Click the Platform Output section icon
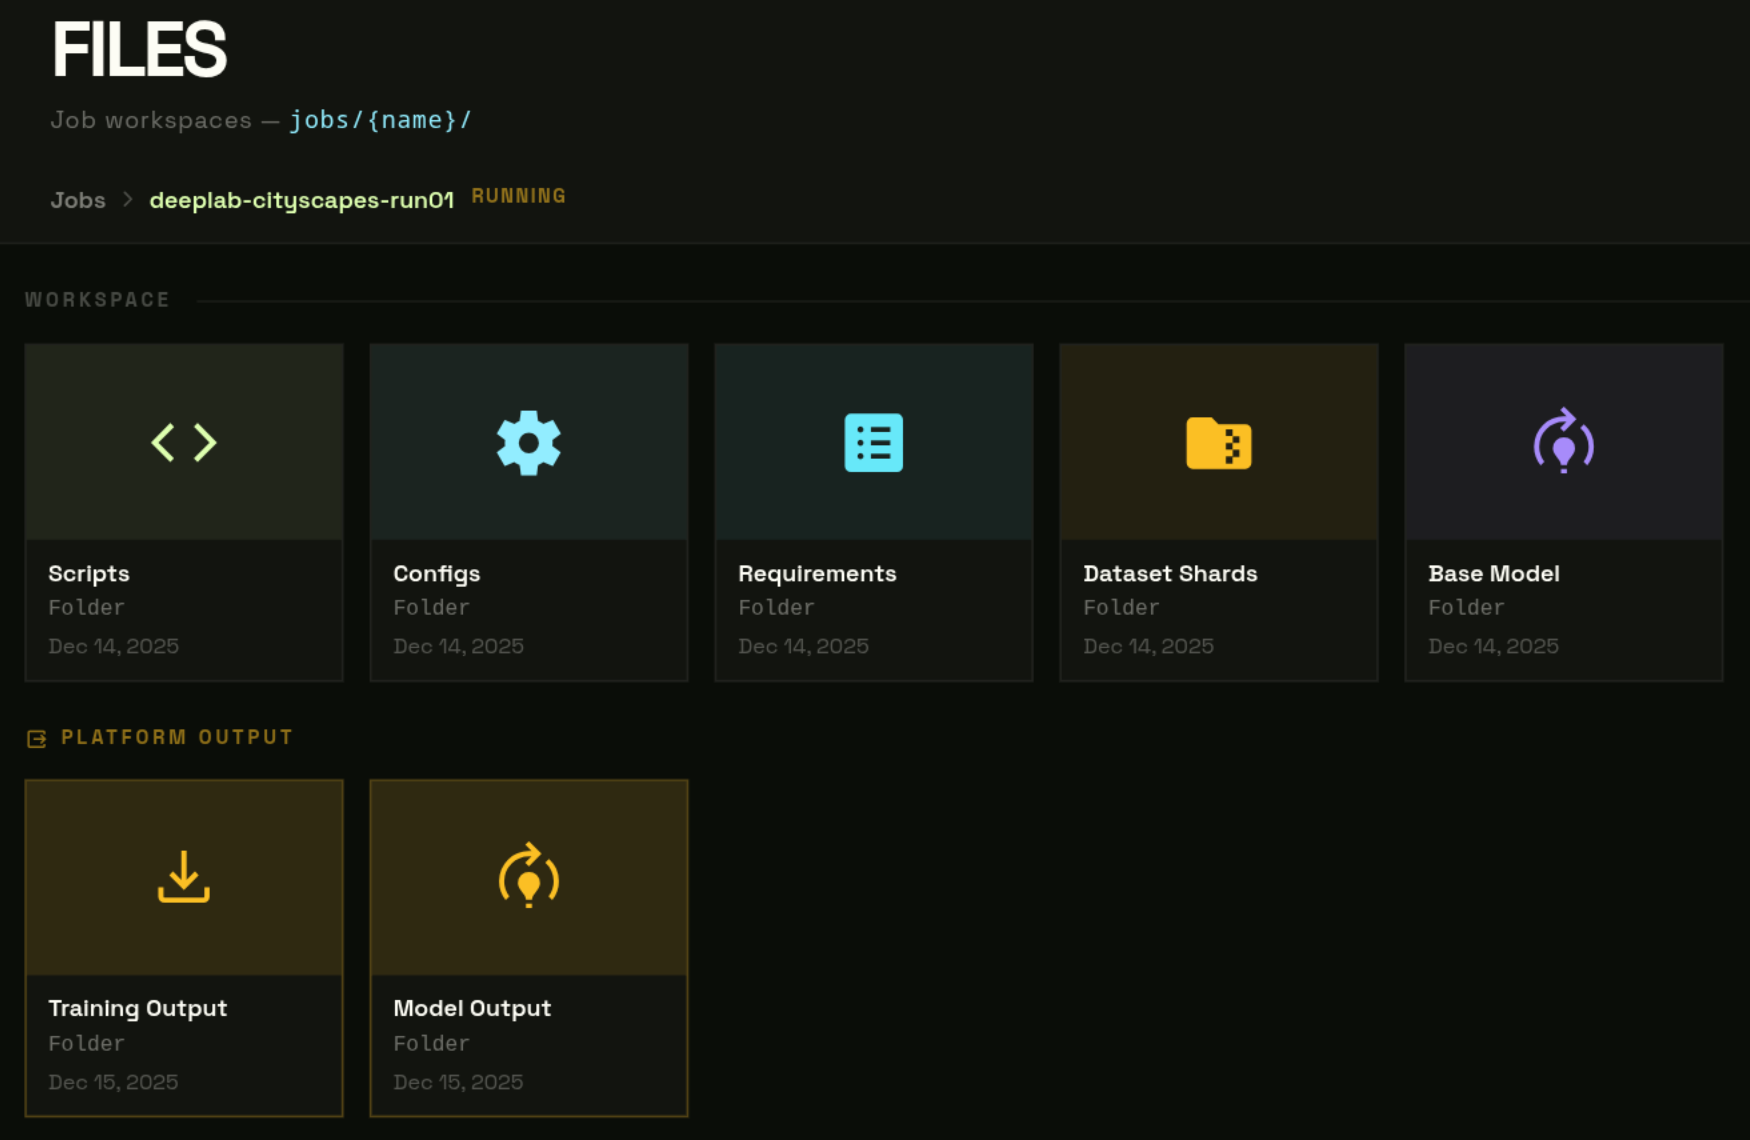Viewport: 1750px width, 1140px height. click(37, 739)
